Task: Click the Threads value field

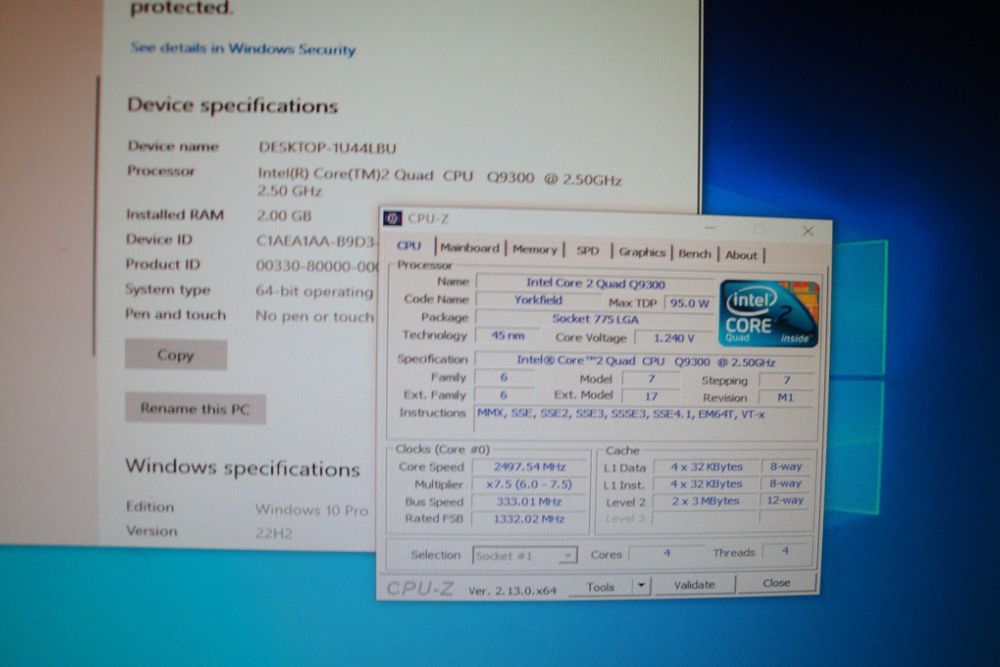Action: pyautogui.click(x=785, y=550)
